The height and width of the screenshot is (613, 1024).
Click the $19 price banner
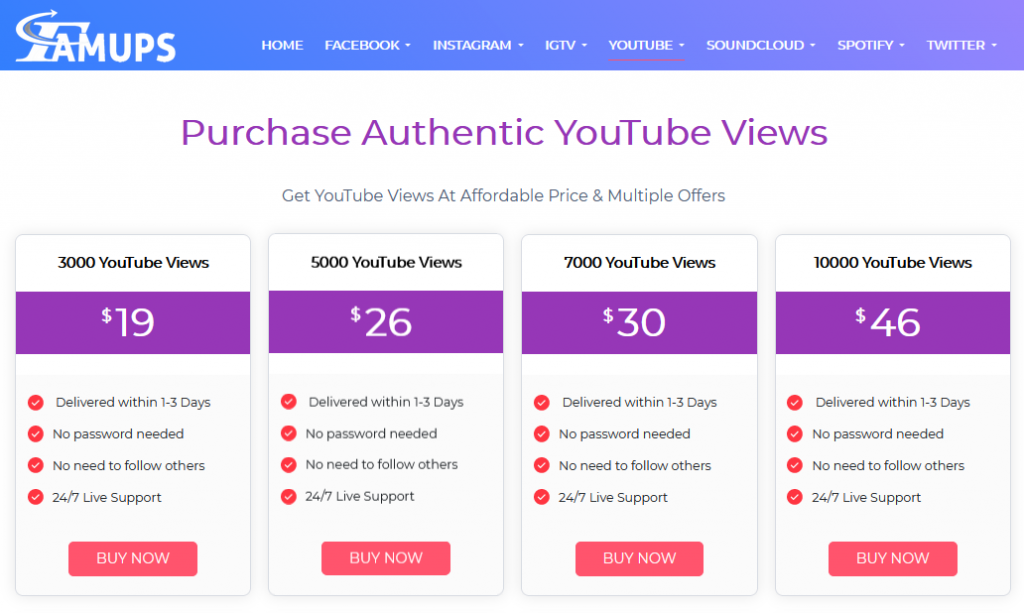click(x=133, y=322)
